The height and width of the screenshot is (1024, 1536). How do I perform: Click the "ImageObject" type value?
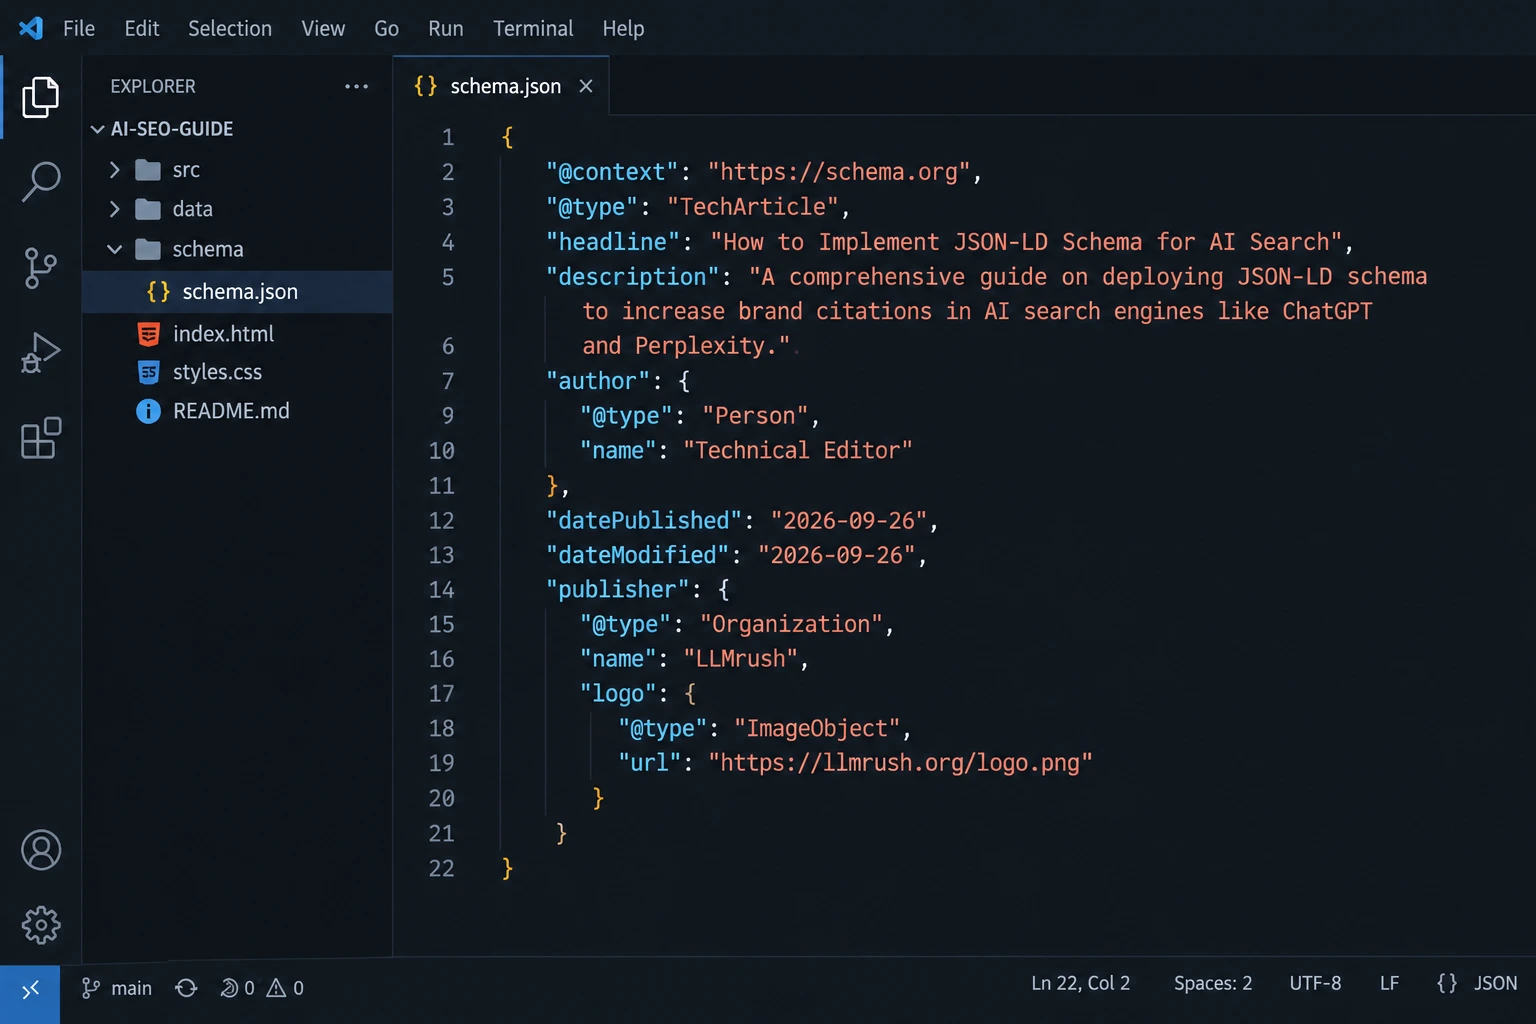coord(817,729)
